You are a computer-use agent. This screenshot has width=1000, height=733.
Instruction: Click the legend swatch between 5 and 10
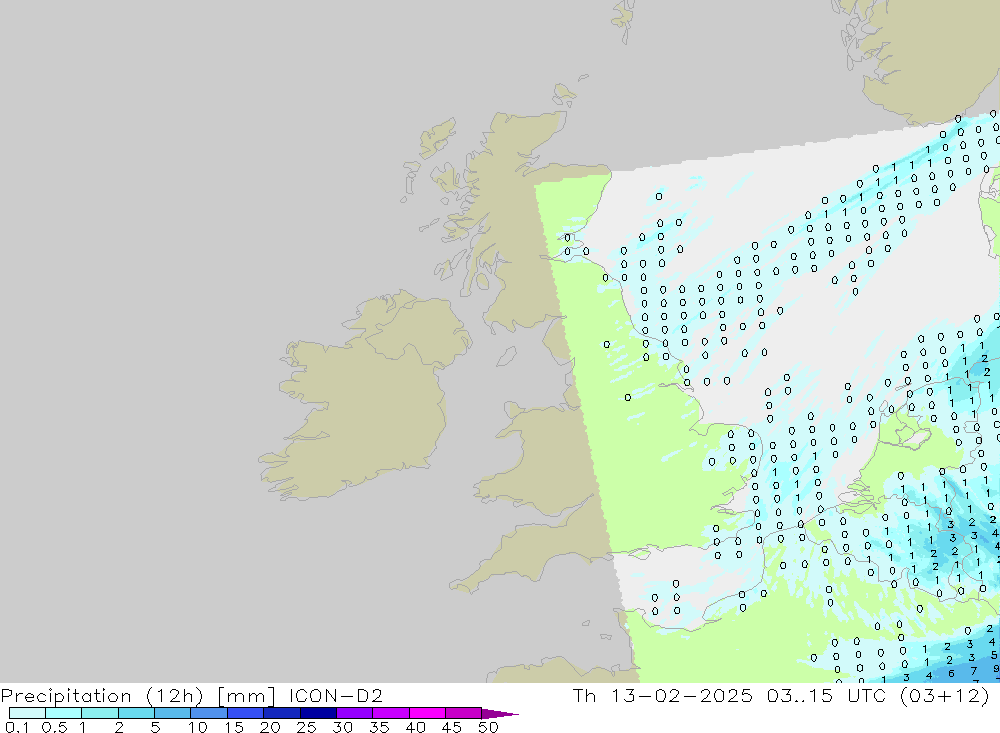point(173,713)
